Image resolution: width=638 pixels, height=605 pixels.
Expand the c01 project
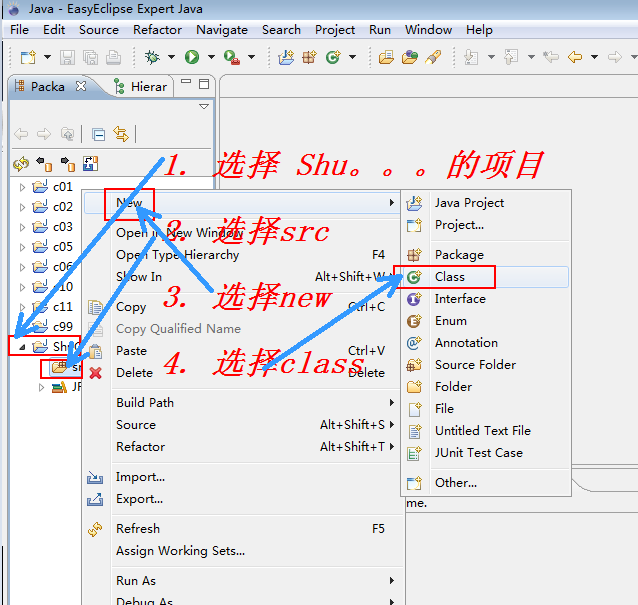click(x=22, y=187)
